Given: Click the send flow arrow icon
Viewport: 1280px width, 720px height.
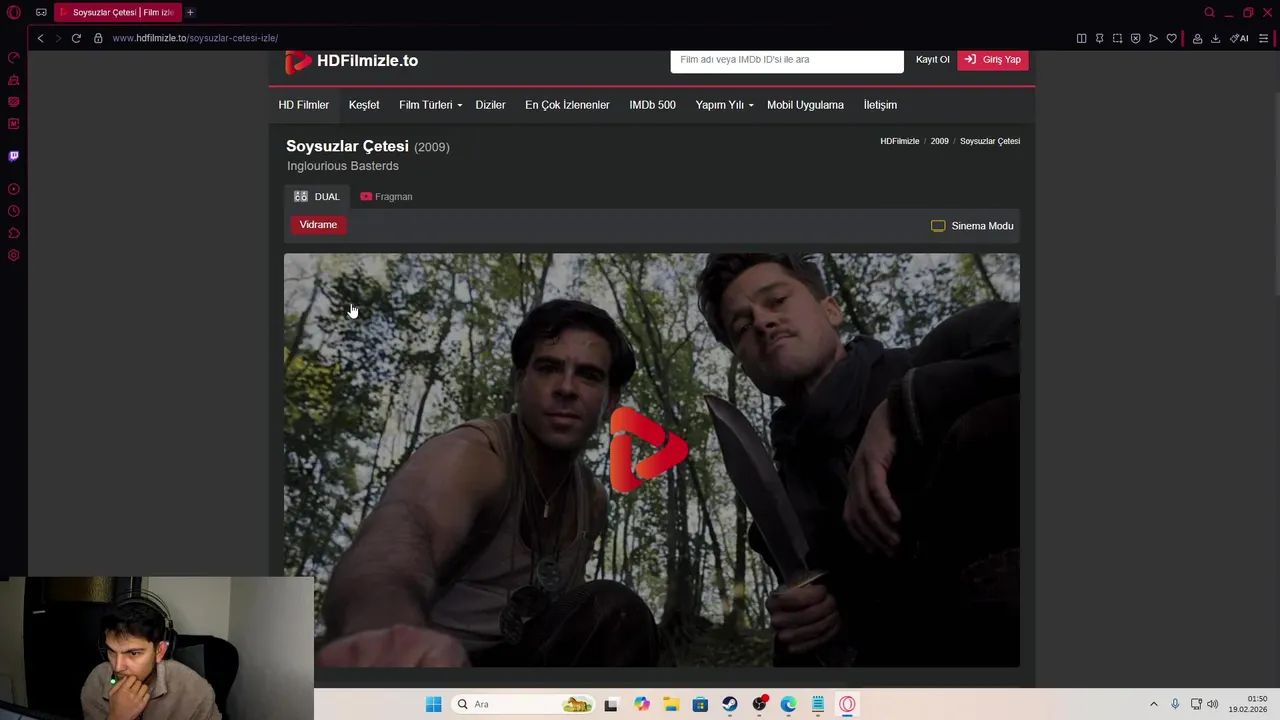Looking at the screenshot, I should point(1153,38).
